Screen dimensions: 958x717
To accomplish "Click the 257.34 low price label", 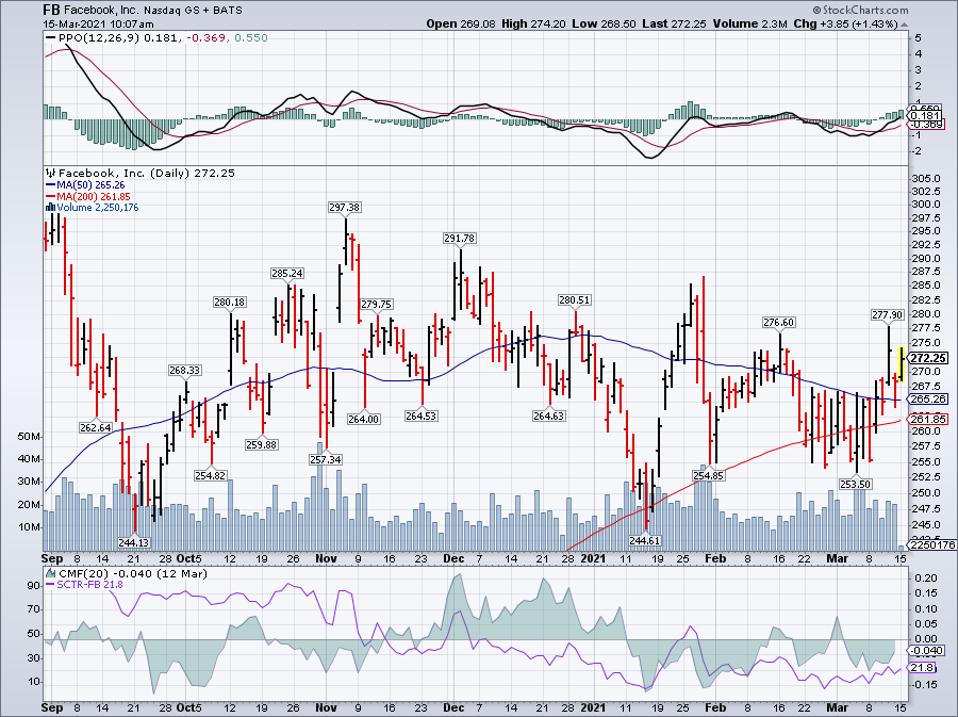I will click(326, 459).
